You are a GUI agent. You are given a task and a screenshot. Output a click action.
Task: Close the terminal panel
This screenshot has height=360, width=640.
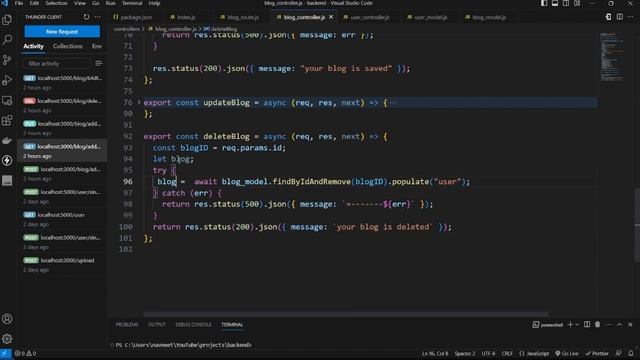point(631,324)
